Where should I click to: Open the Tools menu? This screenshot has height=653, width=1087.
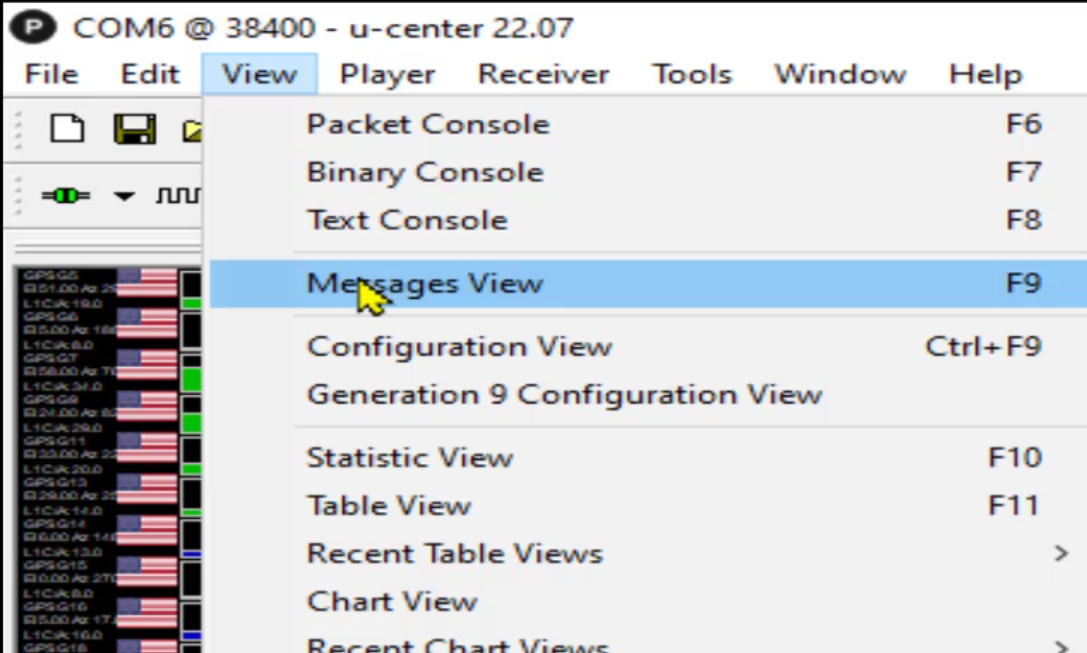(691, 73)
